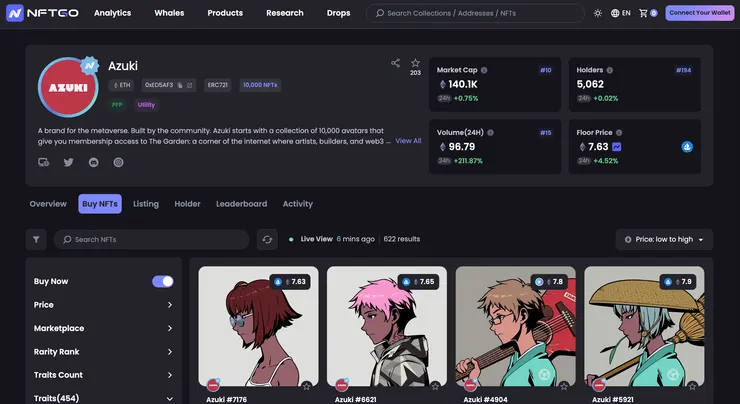Focus the Search NFTs field

(151, 239)
